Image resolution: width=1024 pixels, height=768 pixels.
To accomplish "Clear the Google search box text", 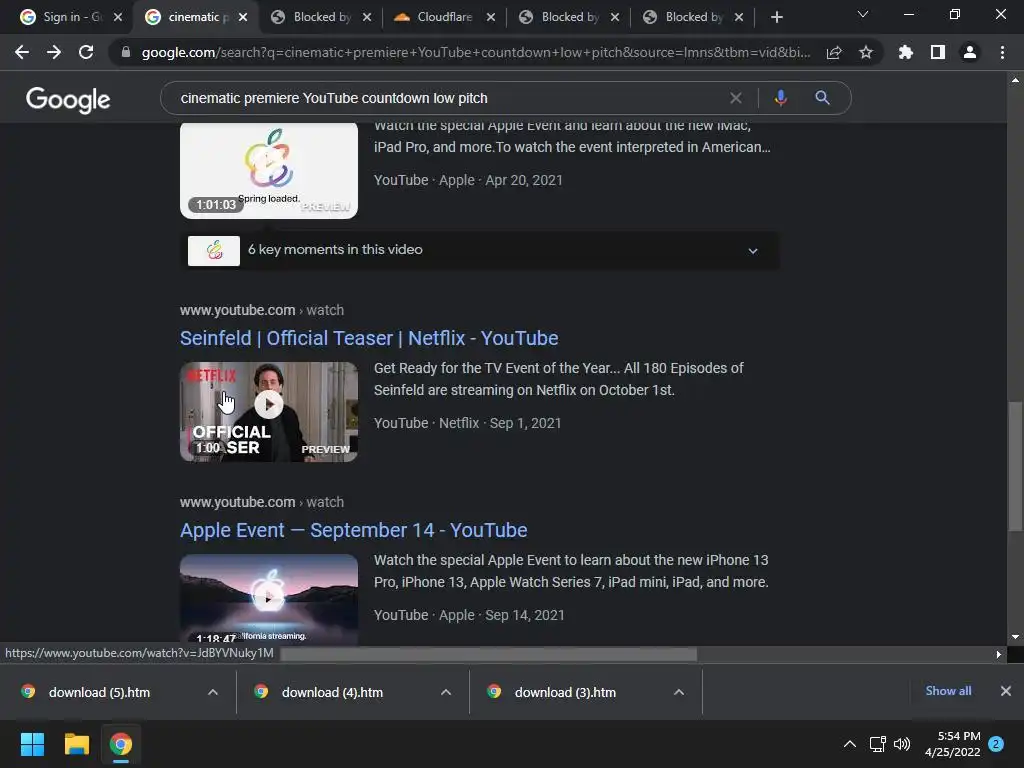I will point(736,98).
